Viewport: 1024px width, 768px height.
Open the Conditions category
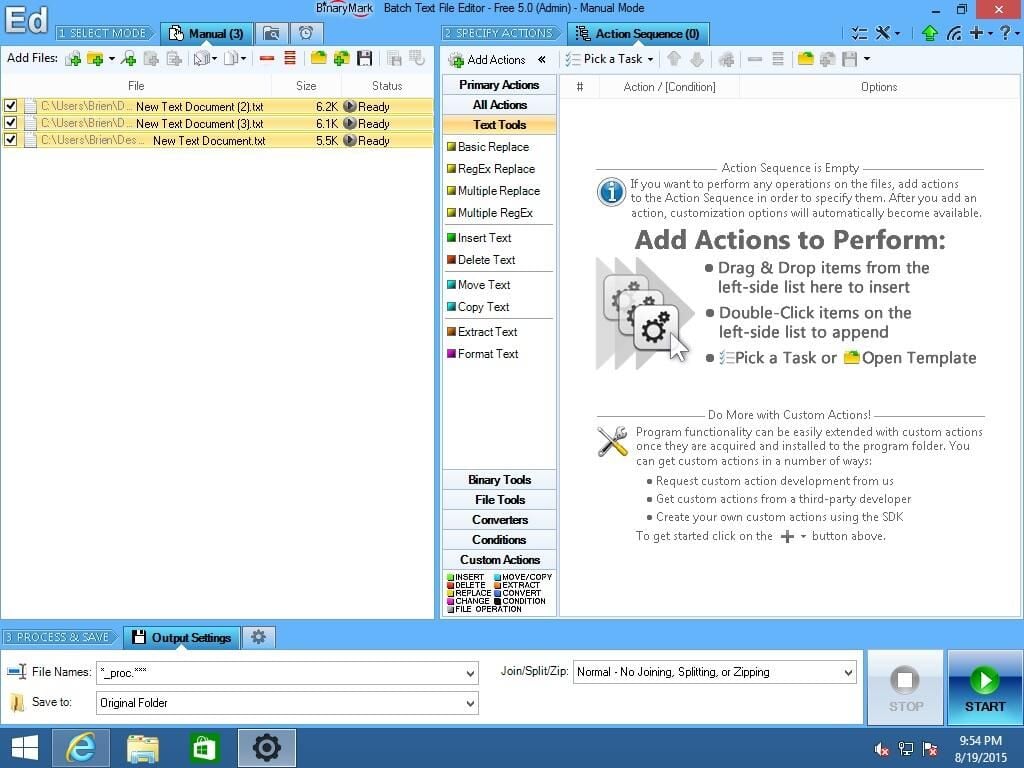coord(500,539)
